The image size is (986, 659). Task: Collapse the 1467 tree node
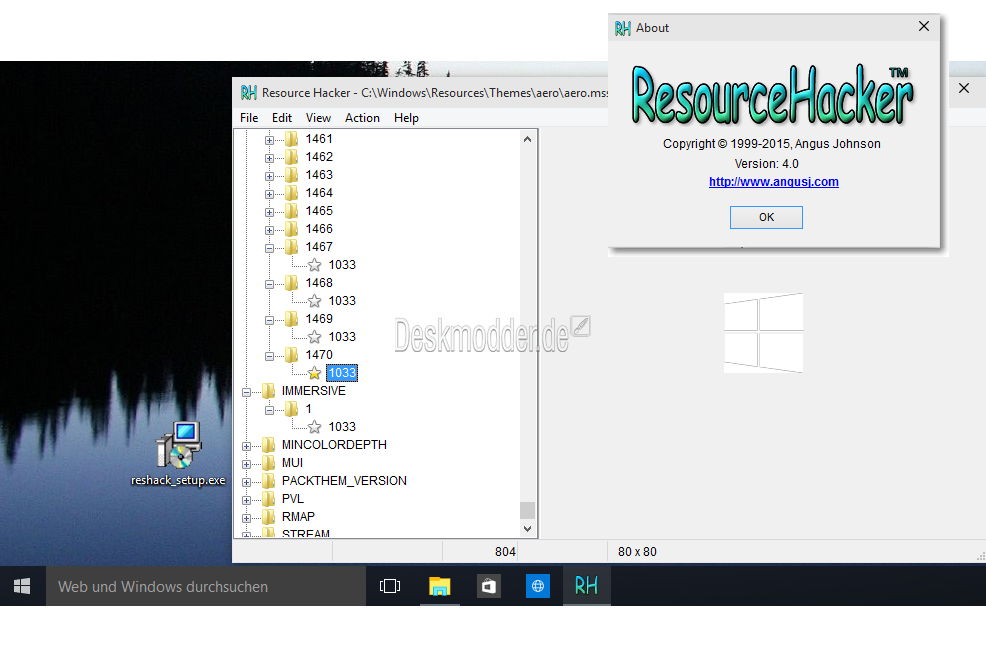click(x=269, y=248)
